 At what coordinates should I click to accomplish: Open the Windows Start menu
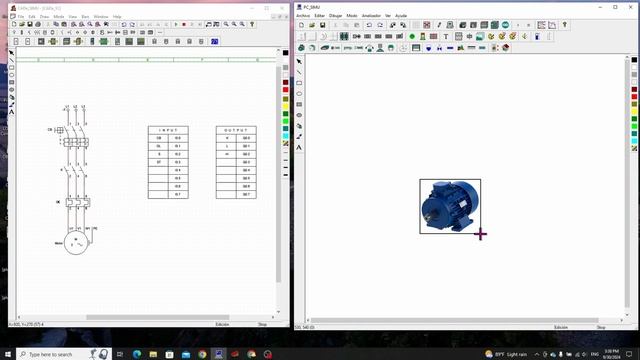[7, 354]
